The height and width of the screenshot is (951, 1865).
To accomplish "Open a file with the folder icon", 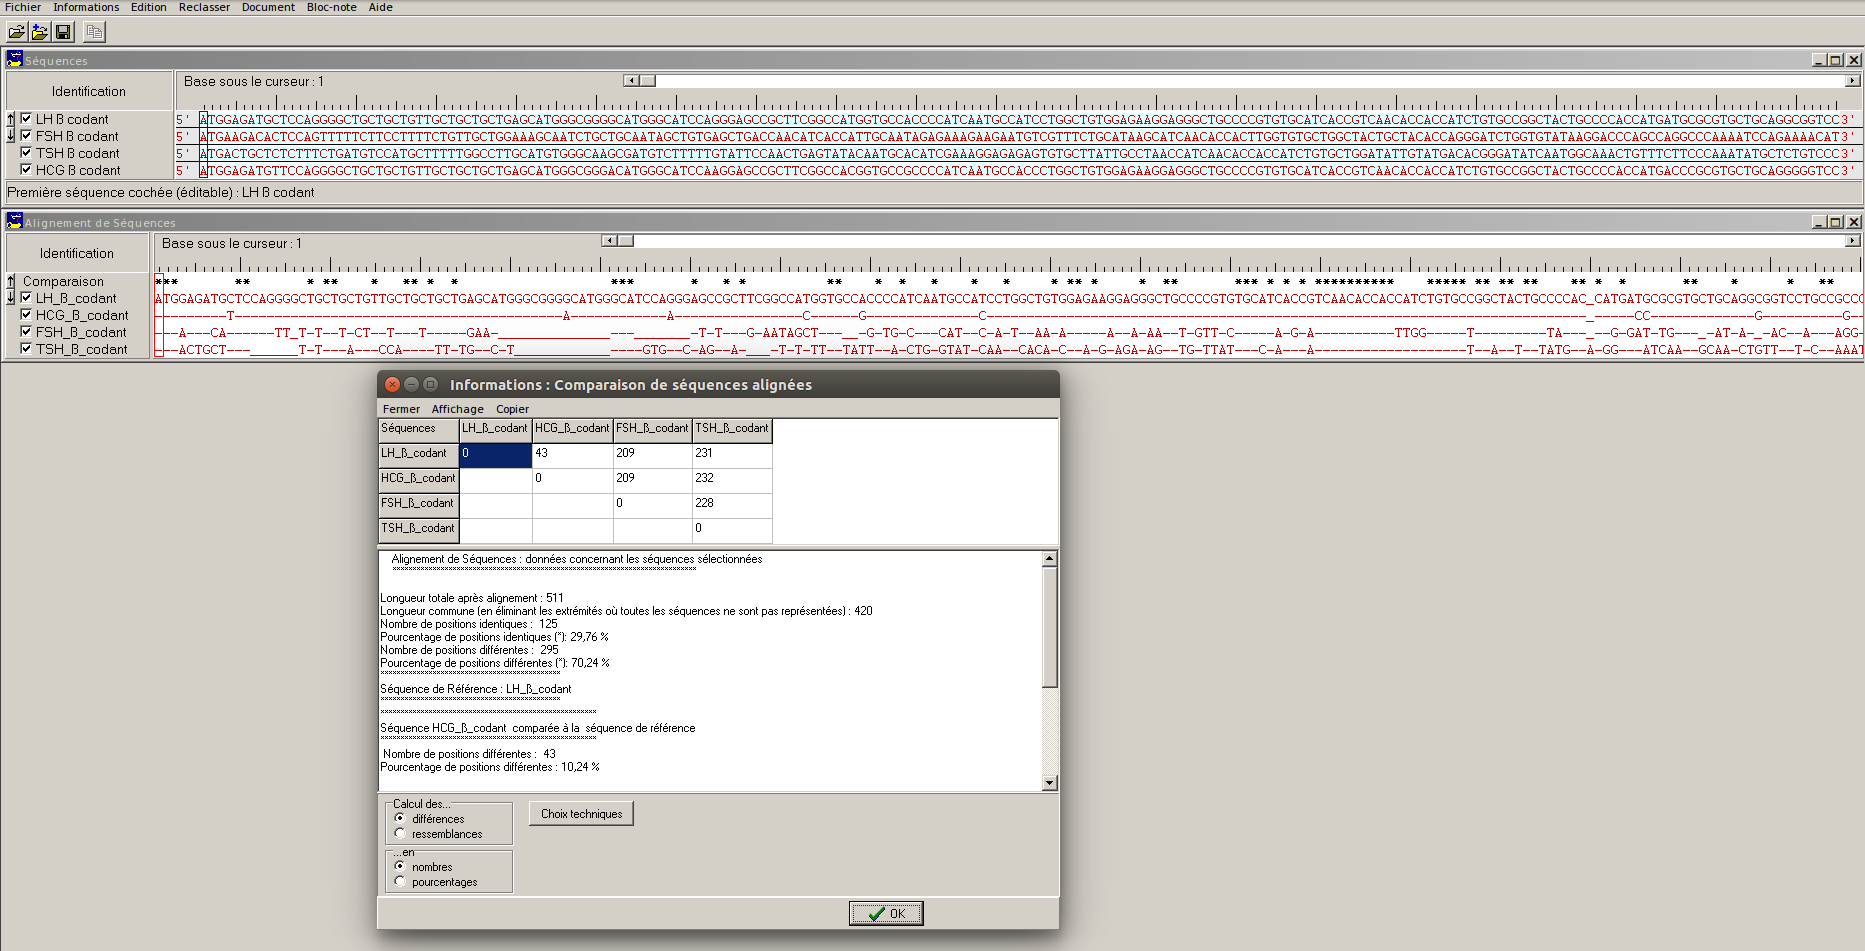I will 17,32.
